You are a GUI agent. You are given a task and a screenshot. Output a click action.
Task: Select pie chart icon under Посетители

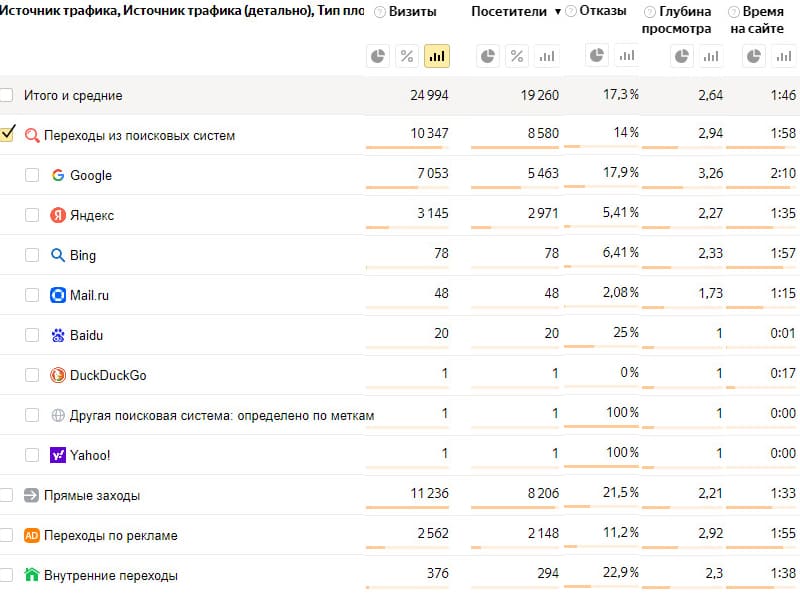click(x=488, y=56)
